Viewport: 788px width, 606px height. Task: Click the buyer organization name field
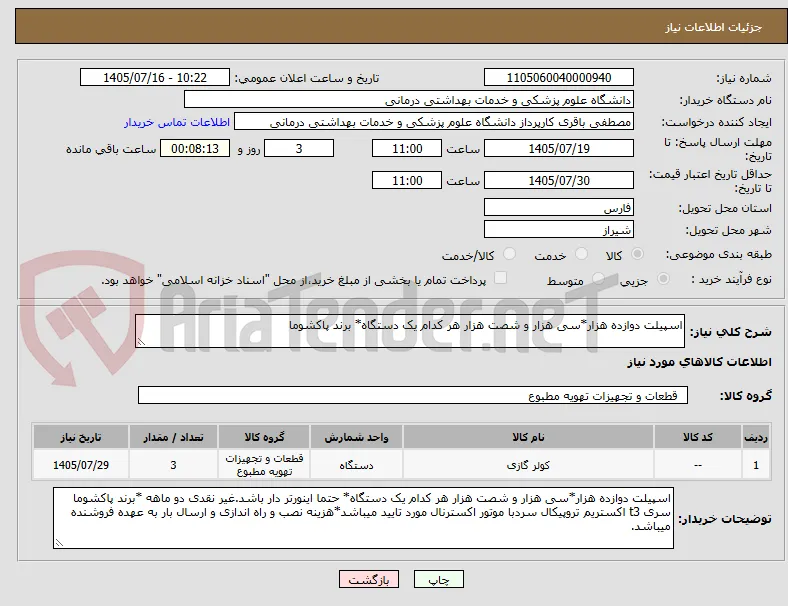[409, 99]
